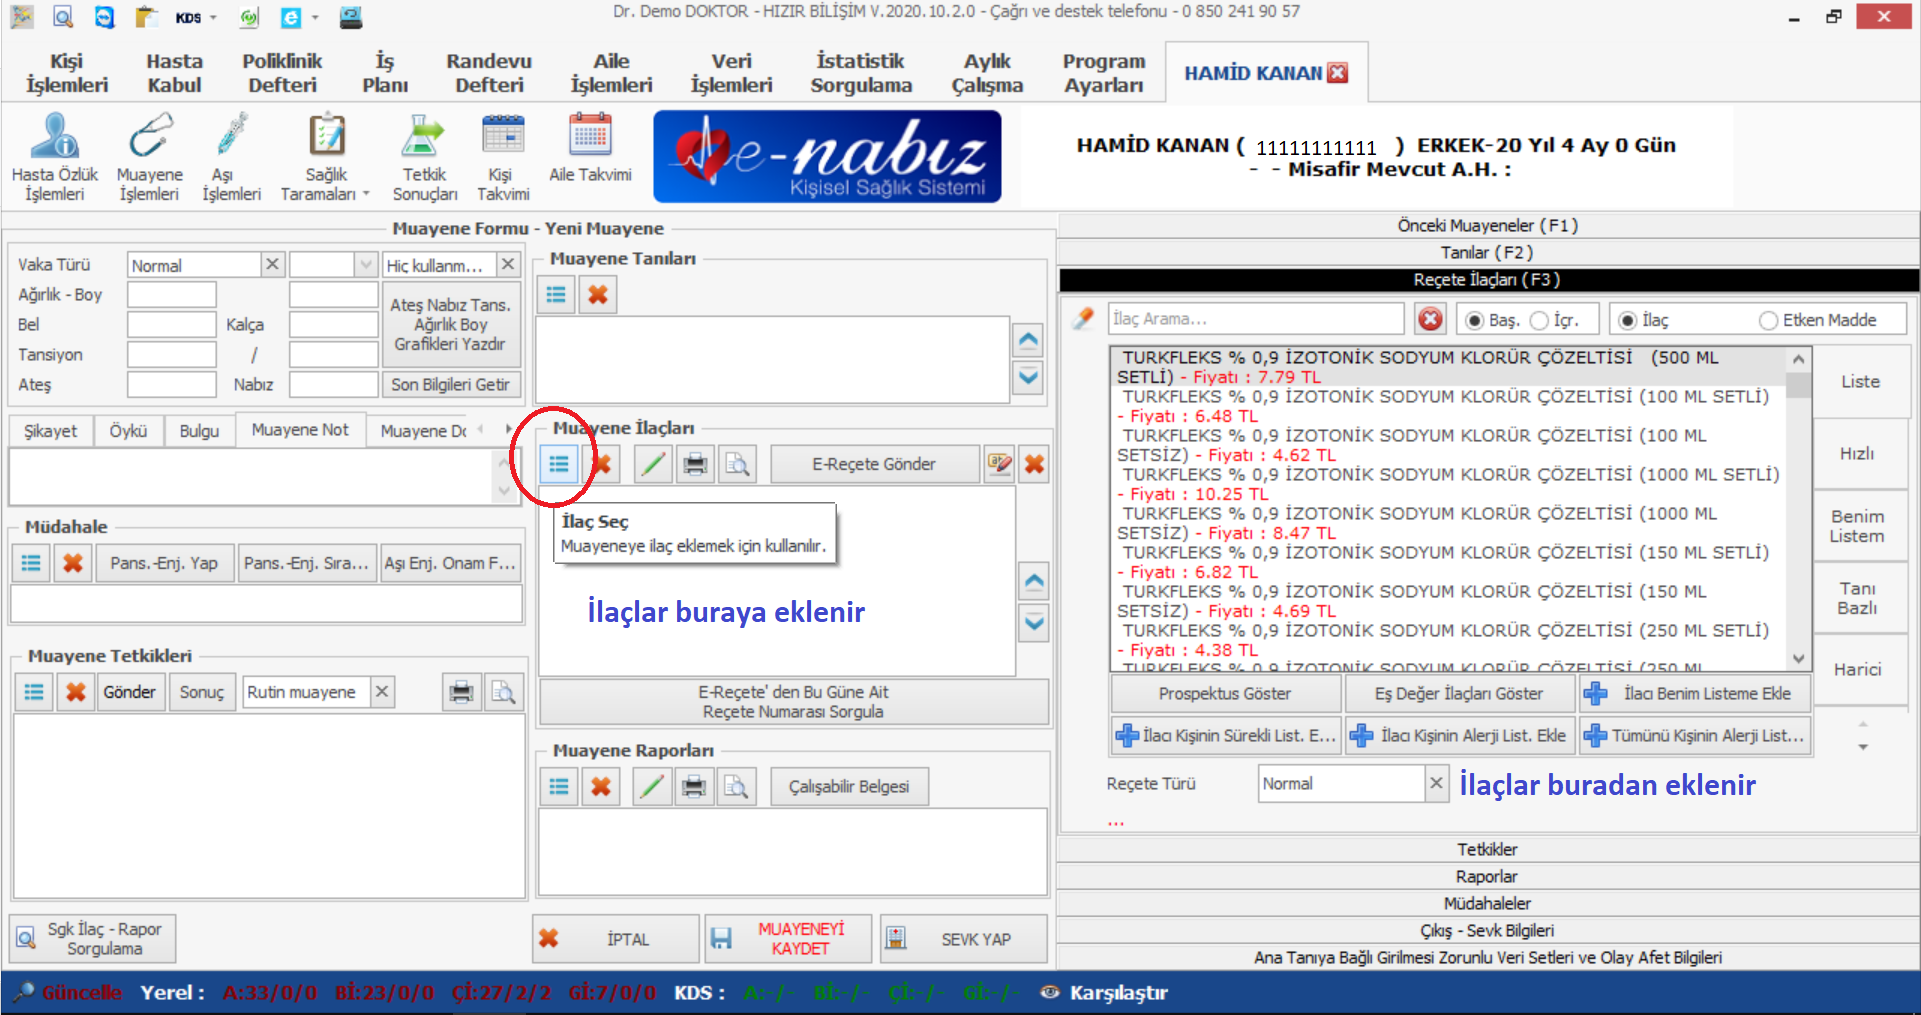Save exam with MUAYENEYİ KAYDET

(x=787, y=939)
